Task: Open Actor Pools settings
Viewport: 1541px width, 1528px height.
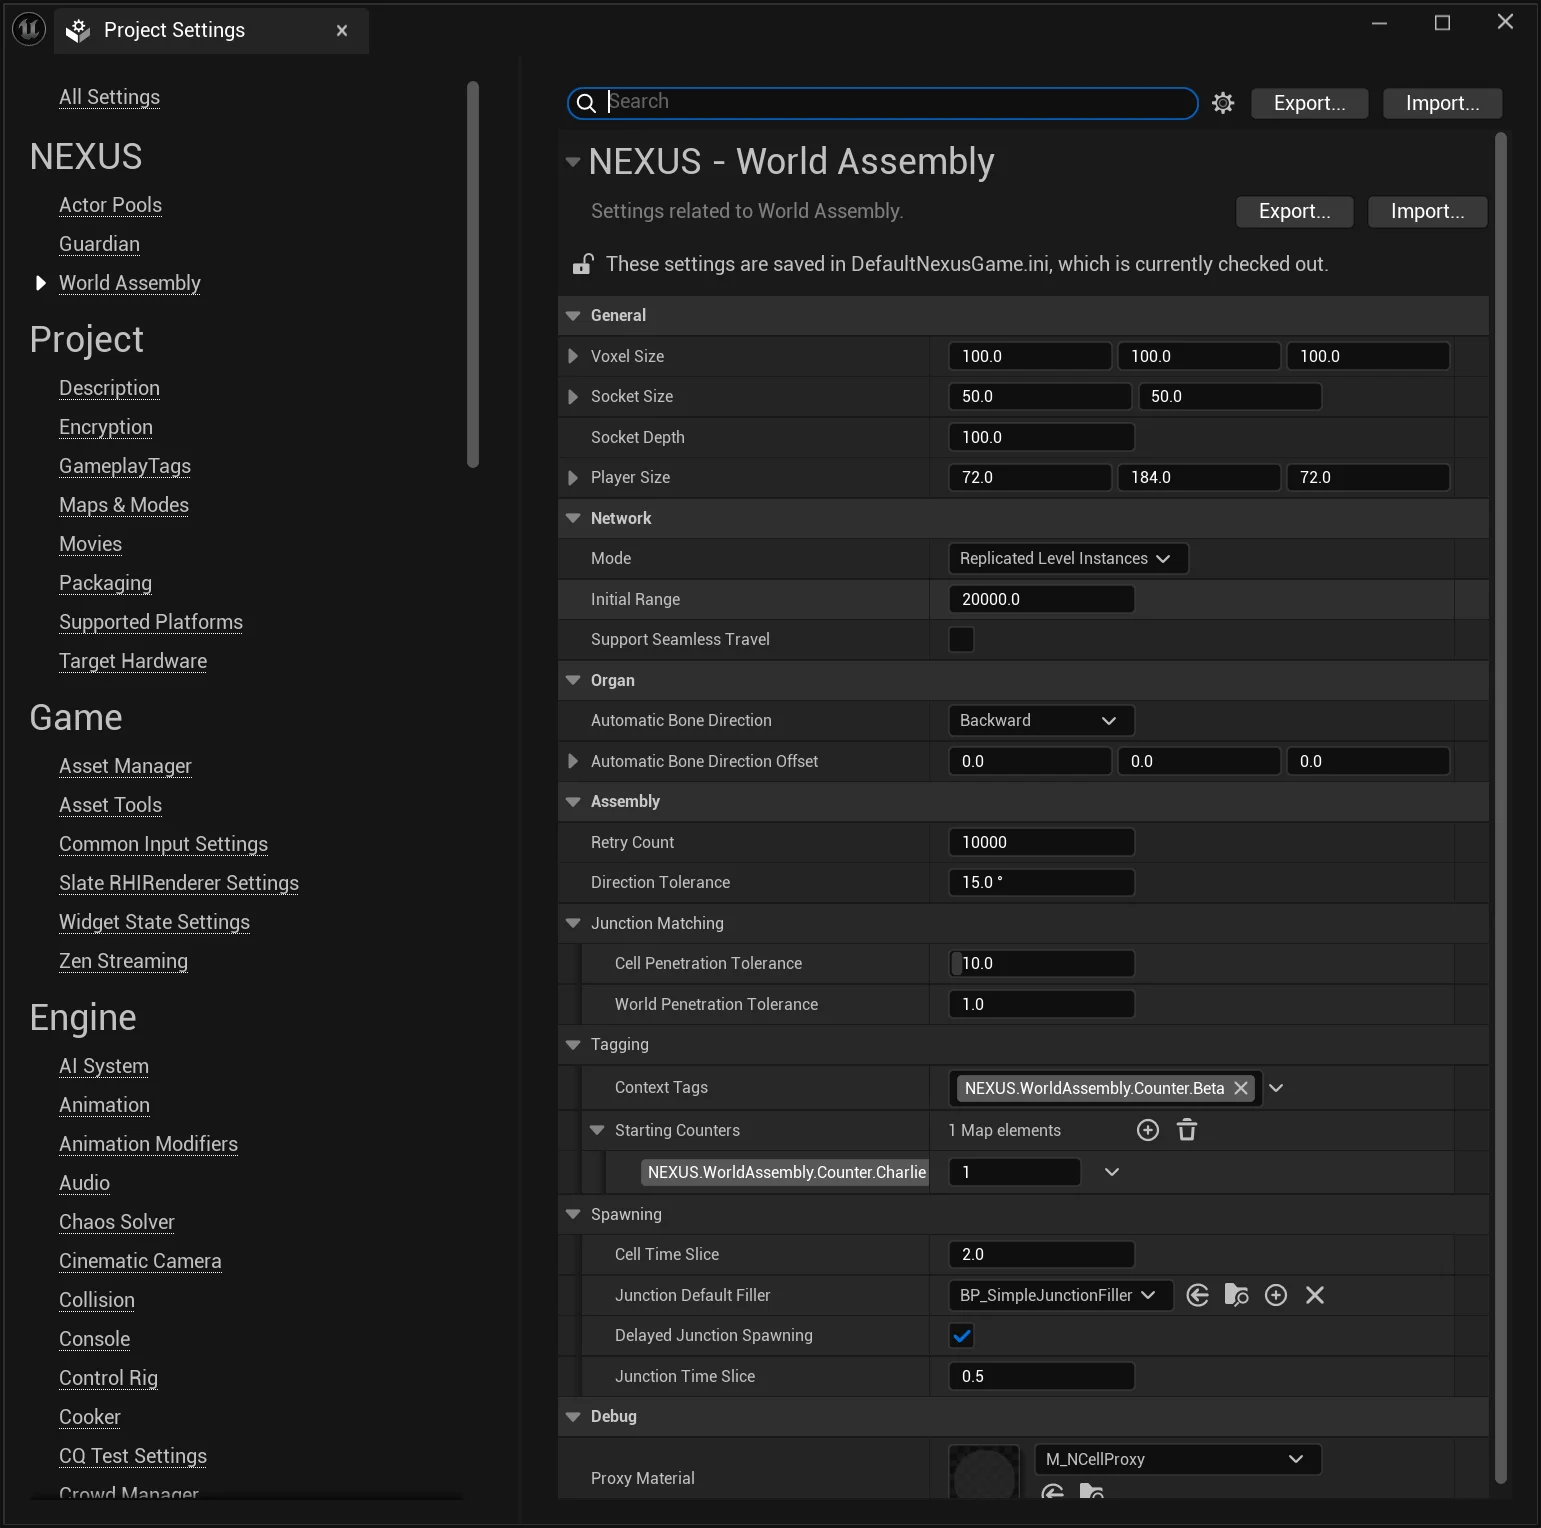Action: [x=110, y=205]
